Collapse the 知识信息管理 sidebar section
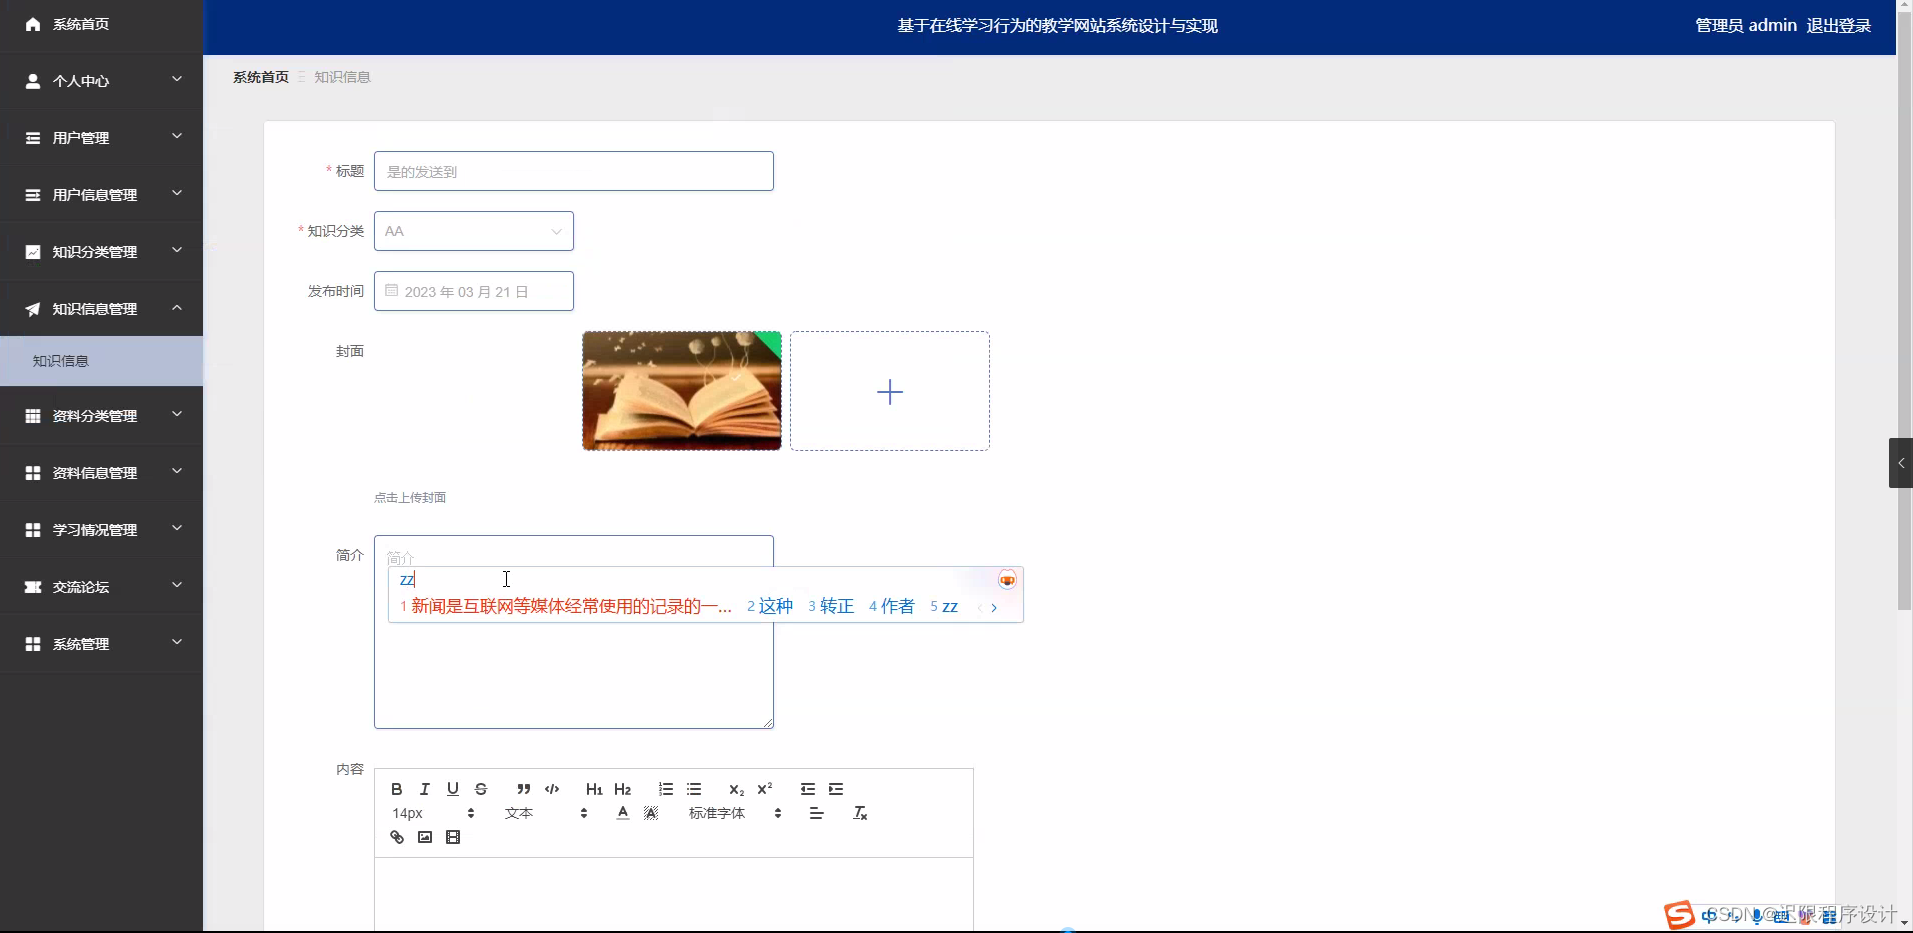Viewport: 1913px width, 933px height. (101, 308)
